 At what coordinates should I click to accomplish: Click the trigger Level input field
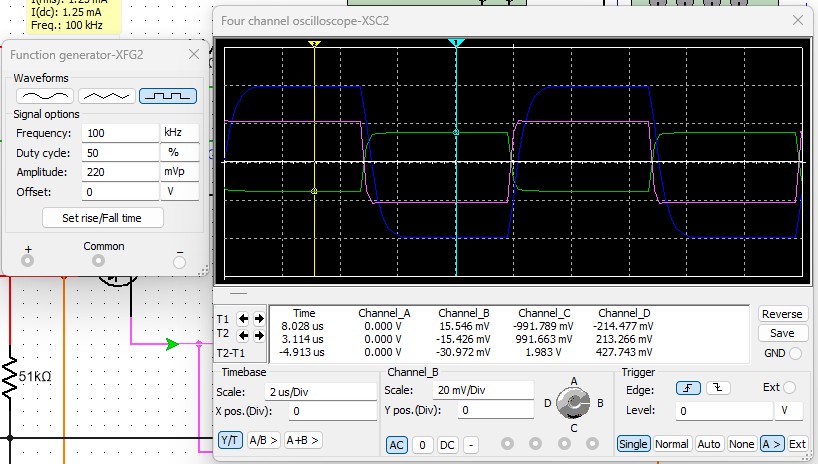(724, 411)
